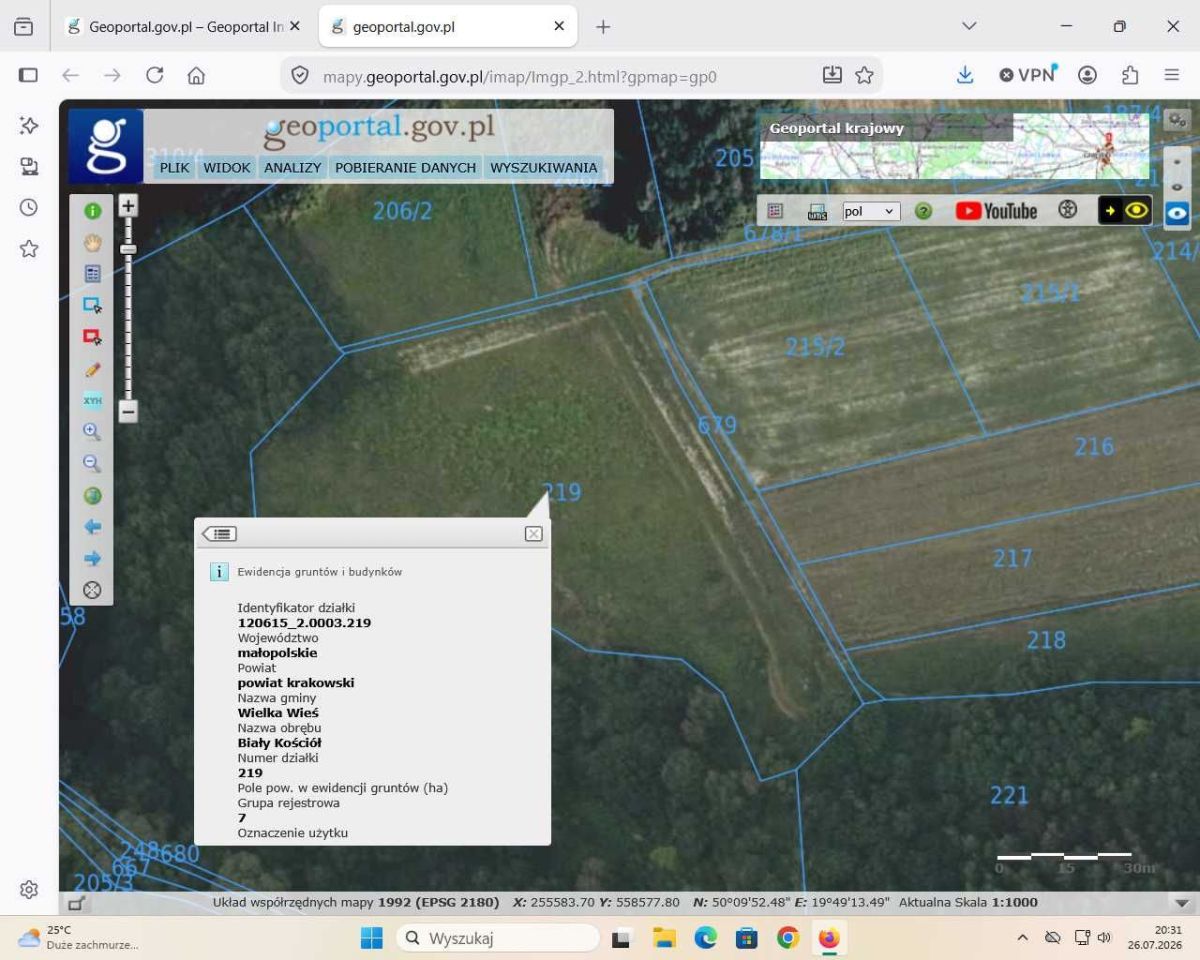Open help with green question mark
Viewport: 1200px width, 960px height.
923,211
